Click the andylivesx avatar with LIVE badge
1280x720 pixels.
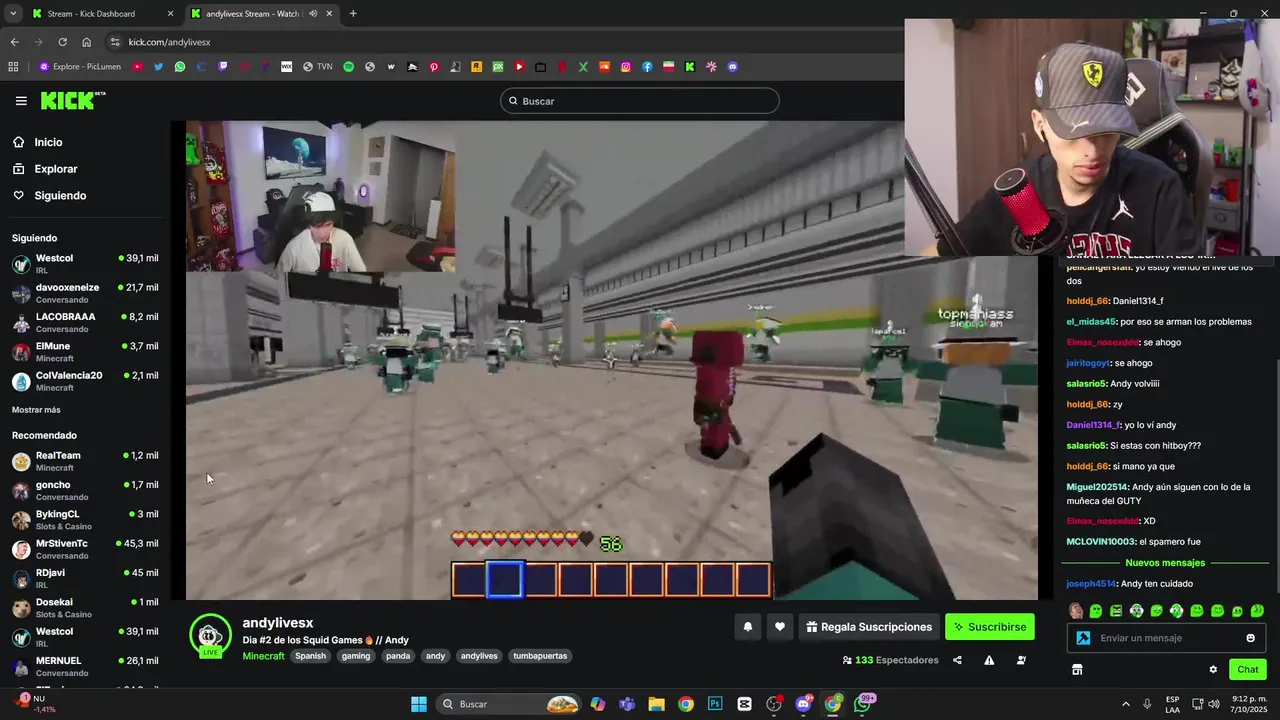(210, 636)
